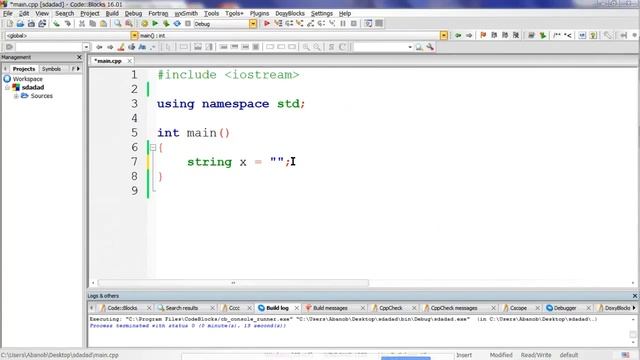Viewport: 640px width, 360px height.
Task: Save the file with the Save icon
Action: (x=31, y=24)
